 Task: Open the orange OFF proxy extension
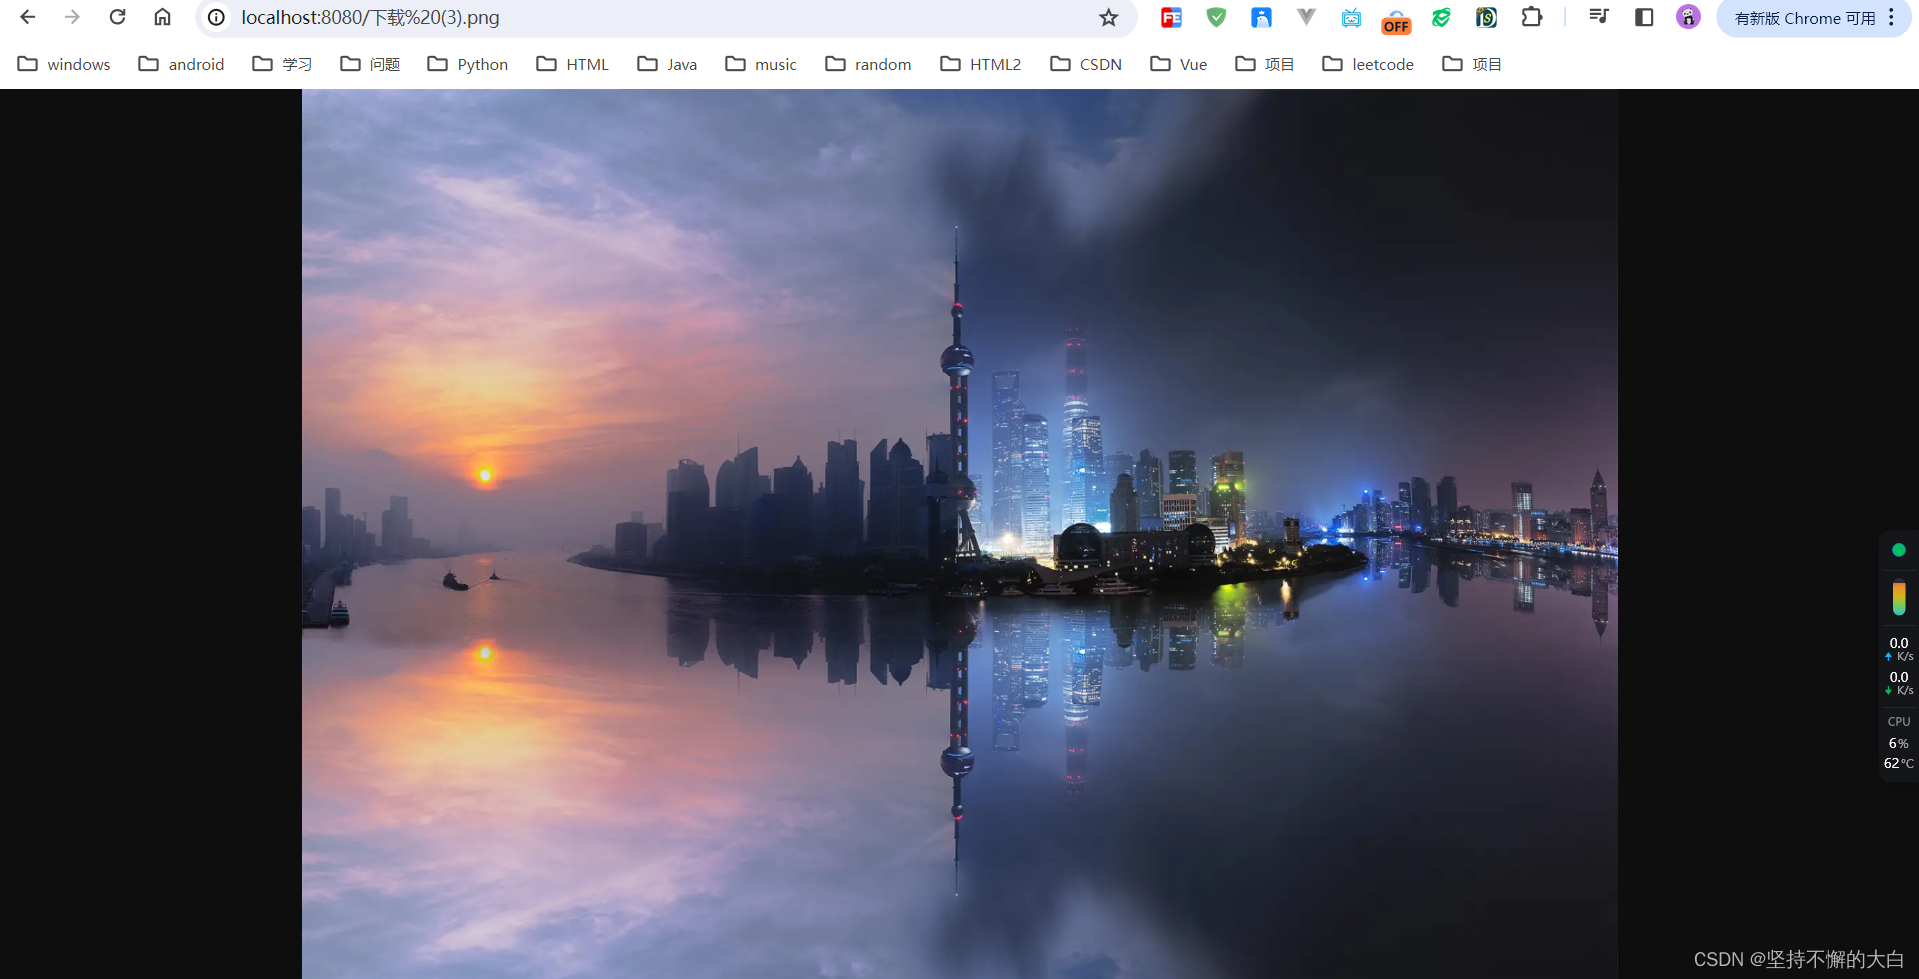pyautogui.click(x=1396, y=17)
